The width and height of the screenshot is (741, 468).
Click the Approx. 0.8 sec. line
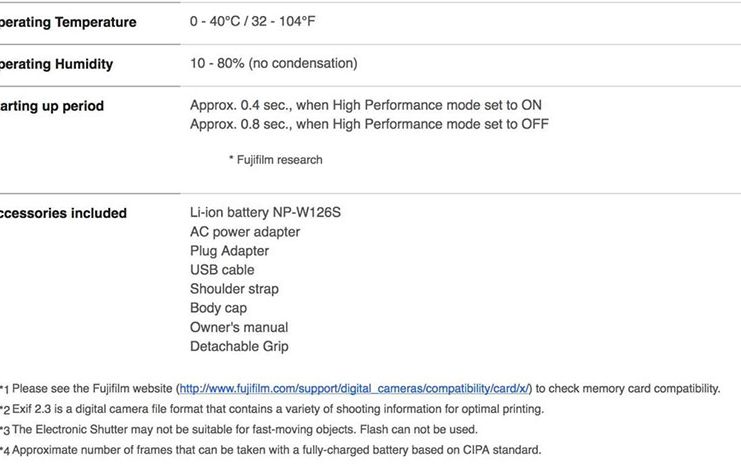pos(369,124)
